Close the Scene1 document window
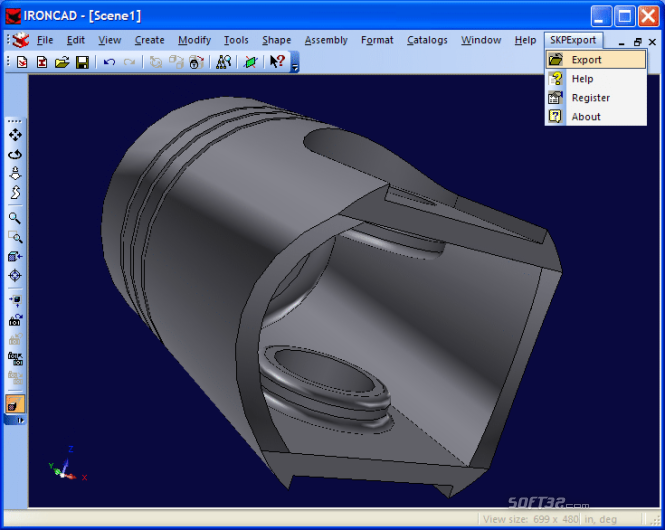The height and width of the screenshot is (530, 665). pos(652,42)
